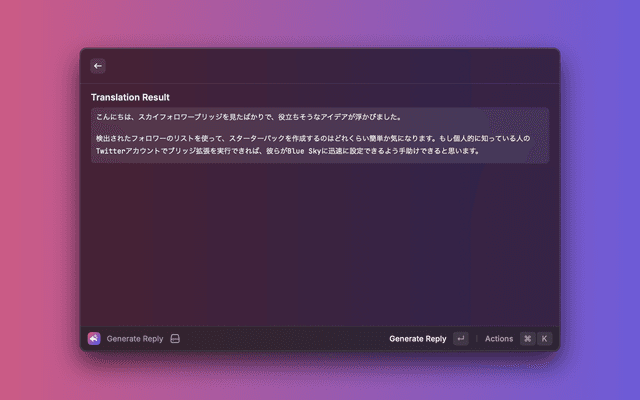The width and height of the screenshot is (640, 400).
Task: Click the K key badge
Action: click(x=545, y=339)
